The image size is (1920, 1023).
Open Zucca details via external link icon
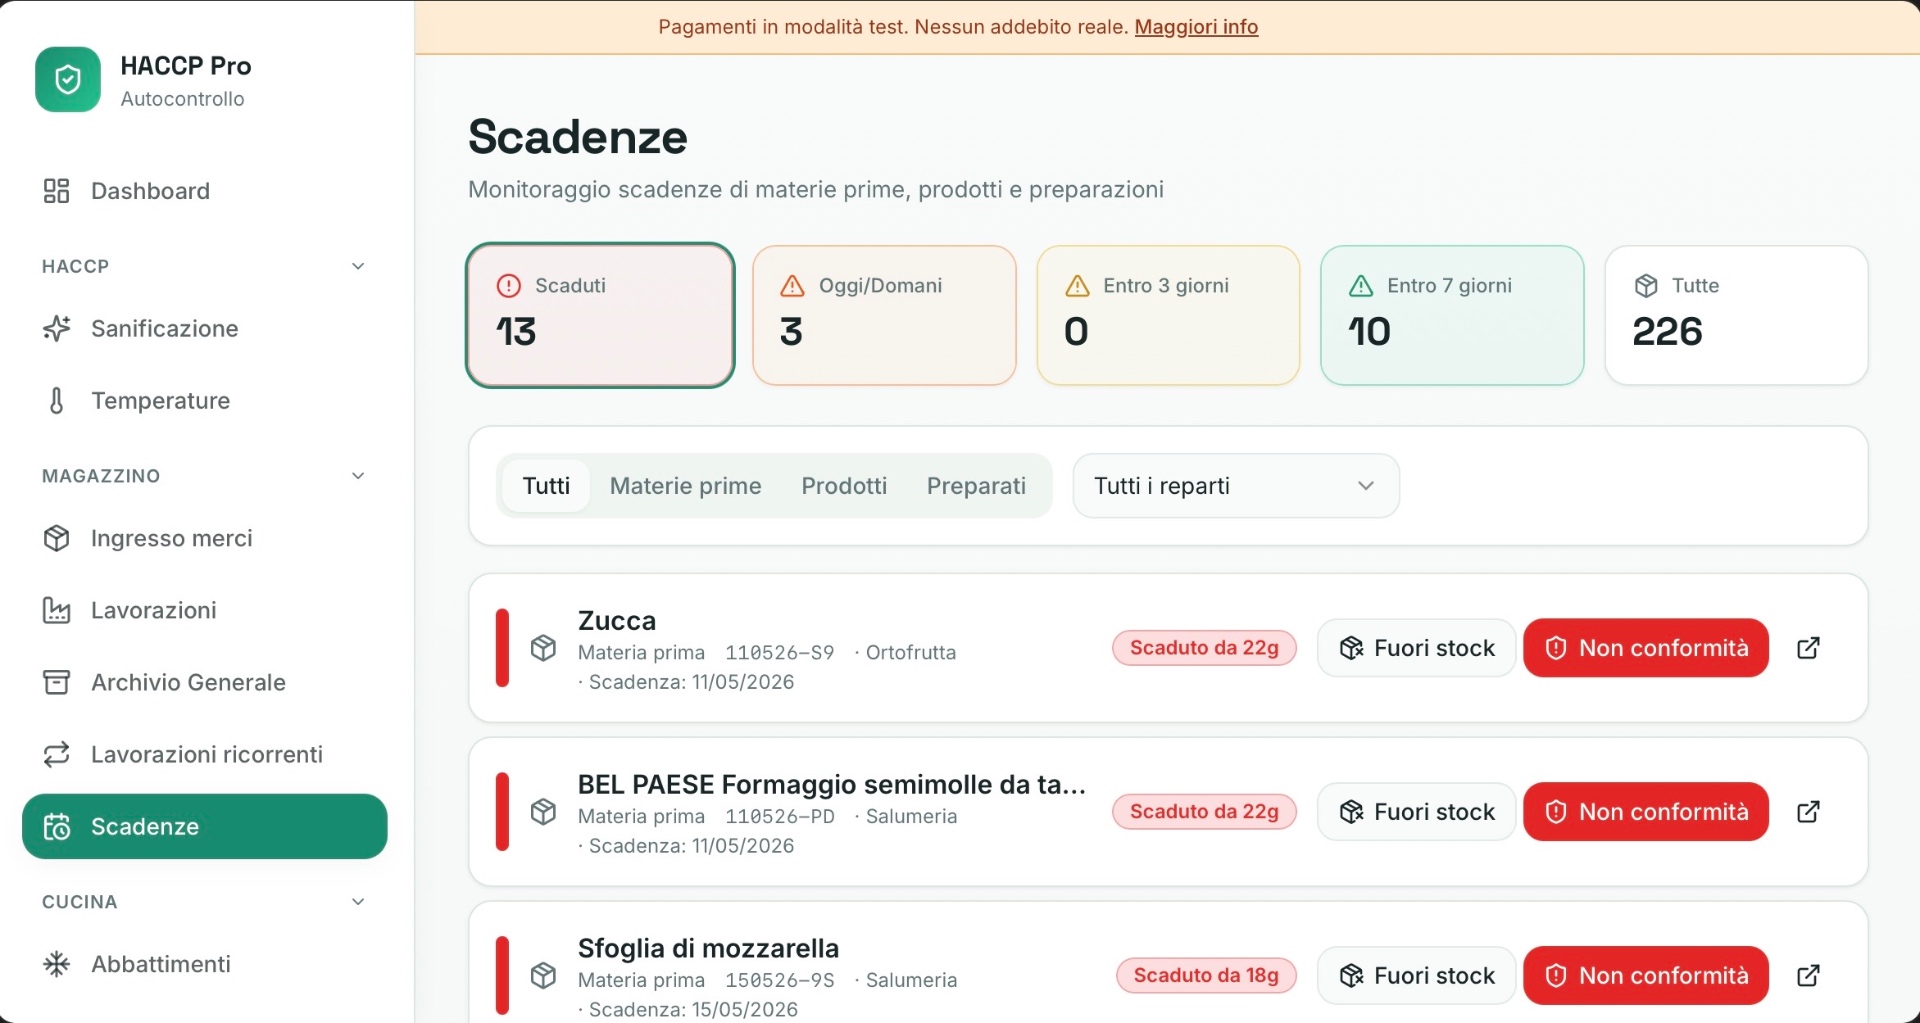pos(1808,648)
